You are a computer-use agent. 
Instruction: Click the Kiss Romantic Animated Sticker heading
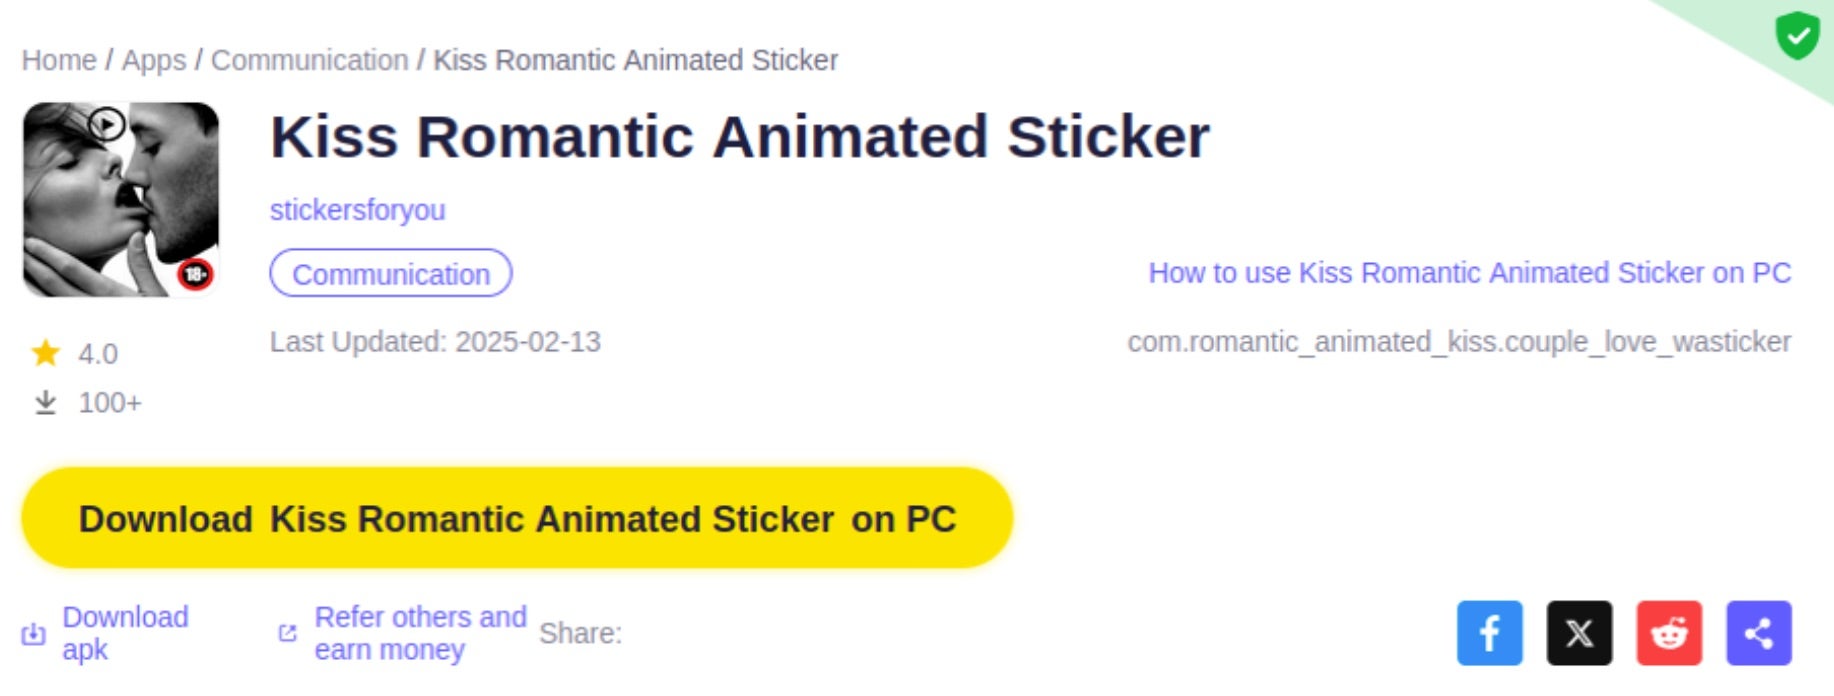click(739, 137)
